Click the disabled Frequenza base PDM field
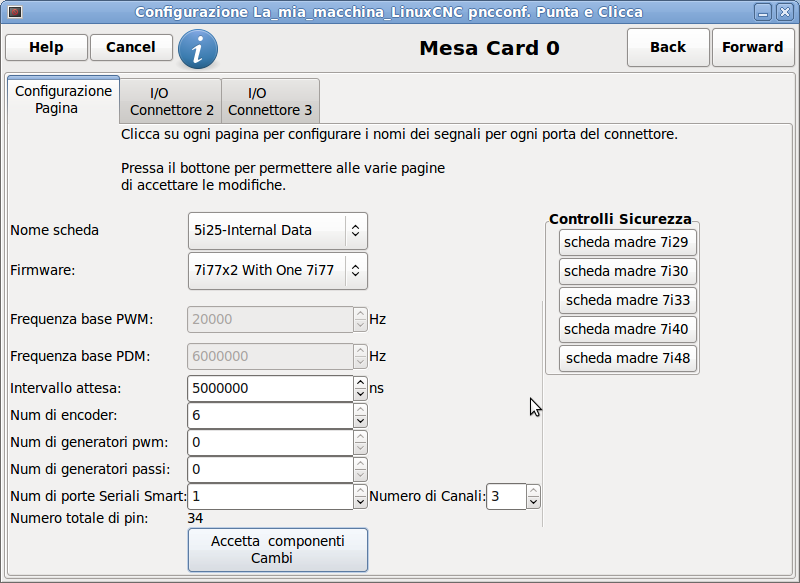This screenshot has height=583, width=800. pyautogui.click(x=270, y=357)
